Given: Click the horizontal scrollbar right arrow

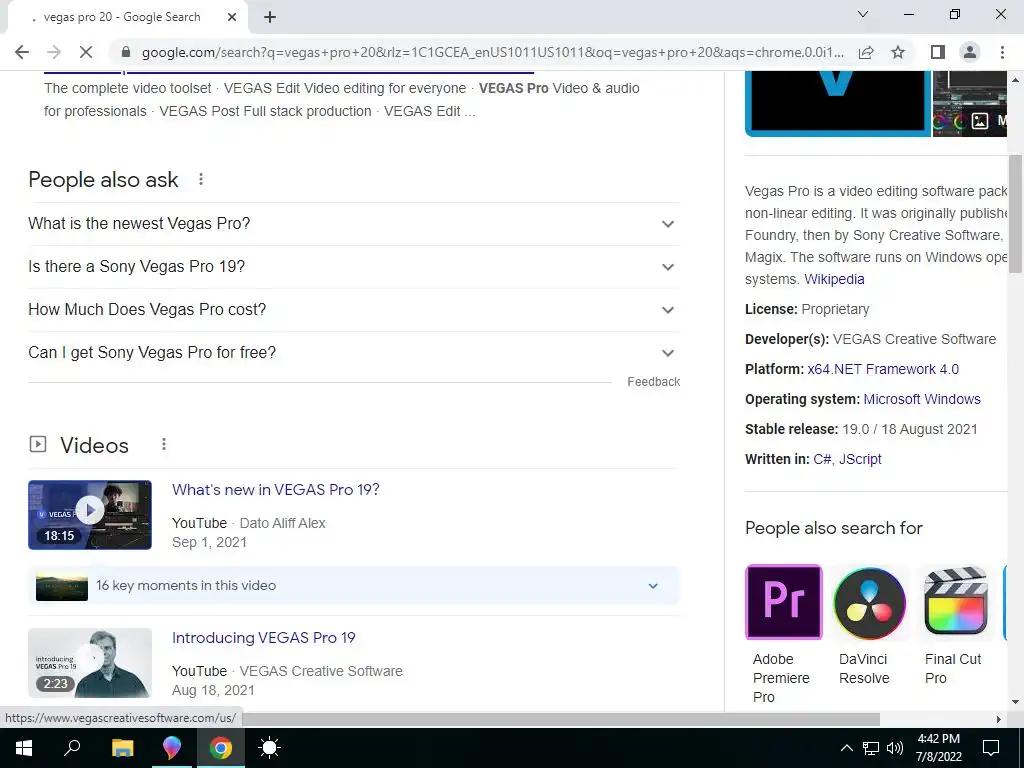Looking at the screenshot, I should click(999, 719).
